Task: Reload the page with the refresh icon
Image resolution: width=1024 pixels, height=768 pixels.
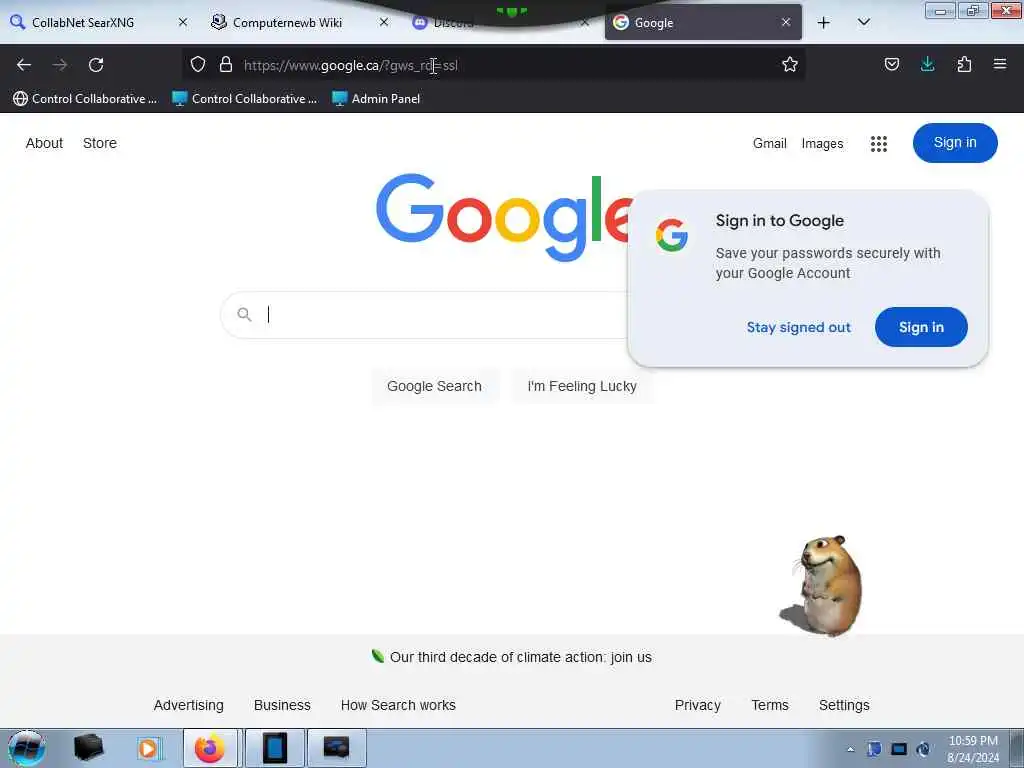Action: (x=96, y=65)
